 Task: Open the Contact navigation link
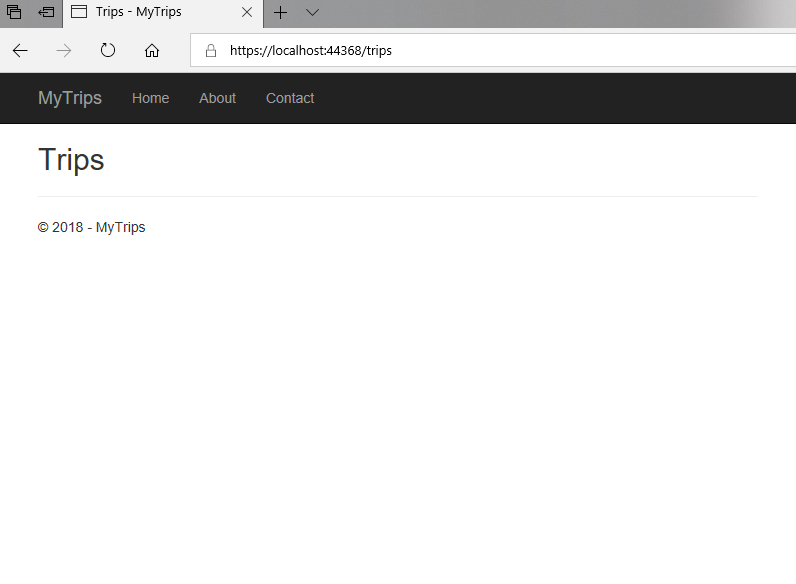click(290, 98)
